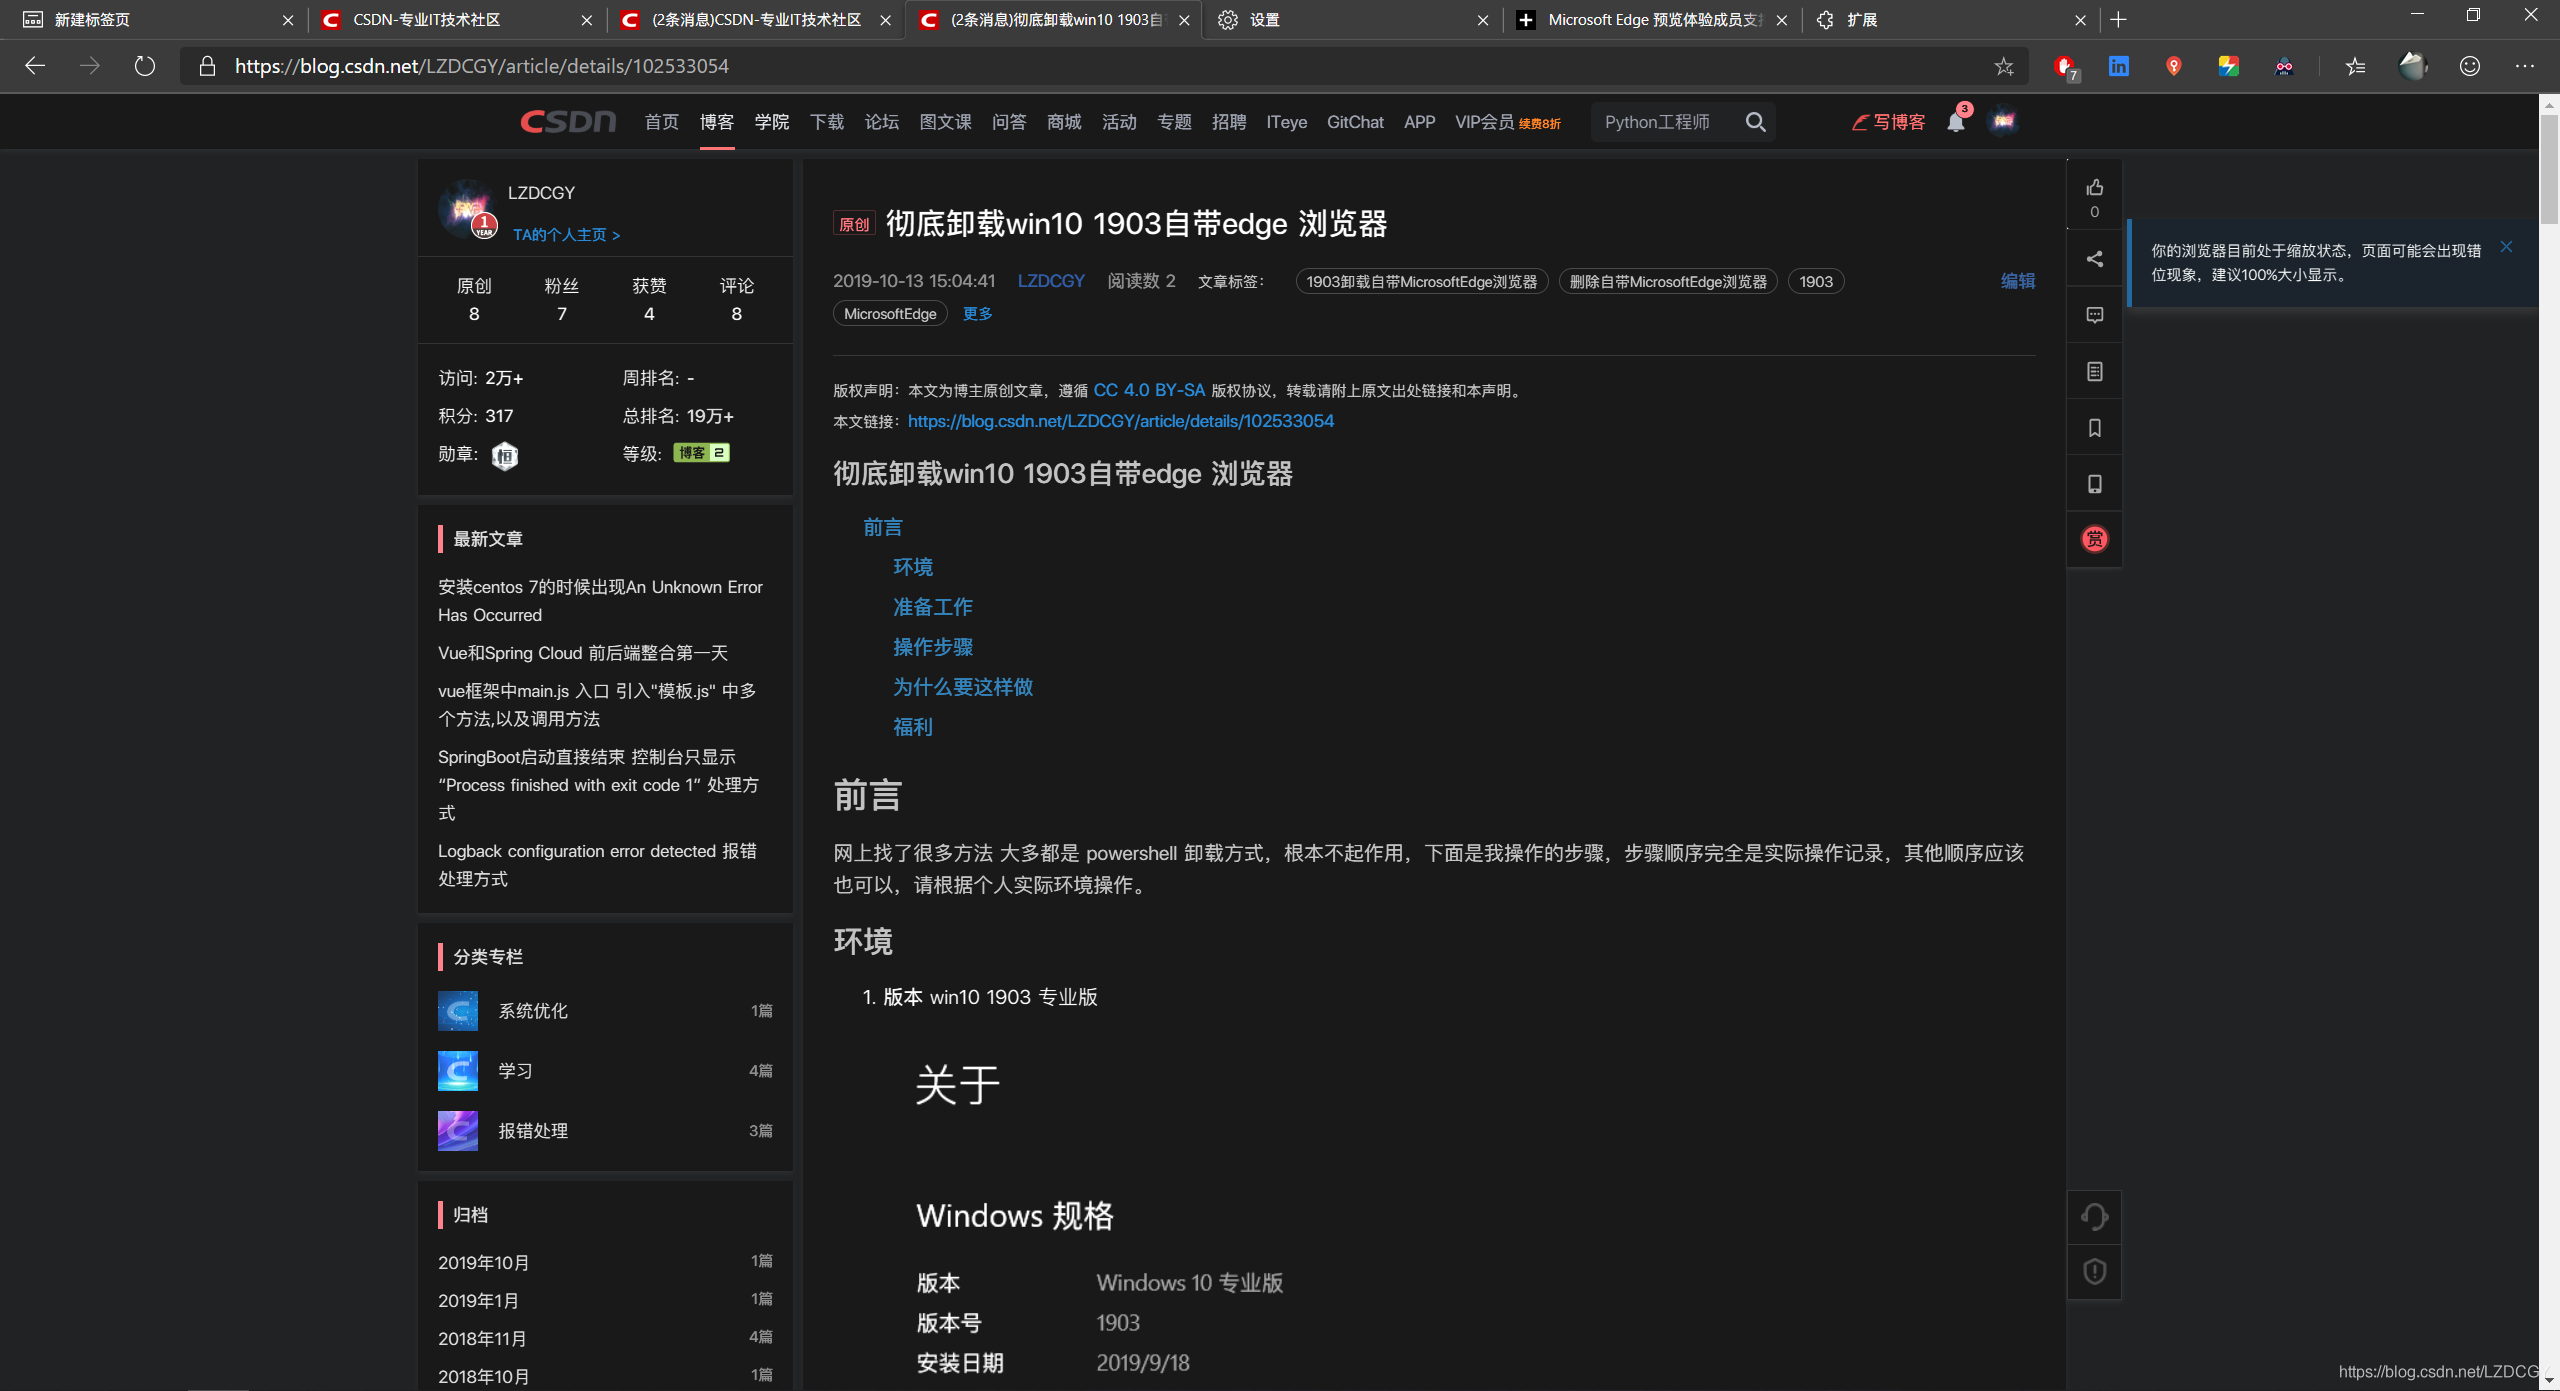
Task: Click the bookmark collect icon in sidebar
Action: [x=2094, y=428]
